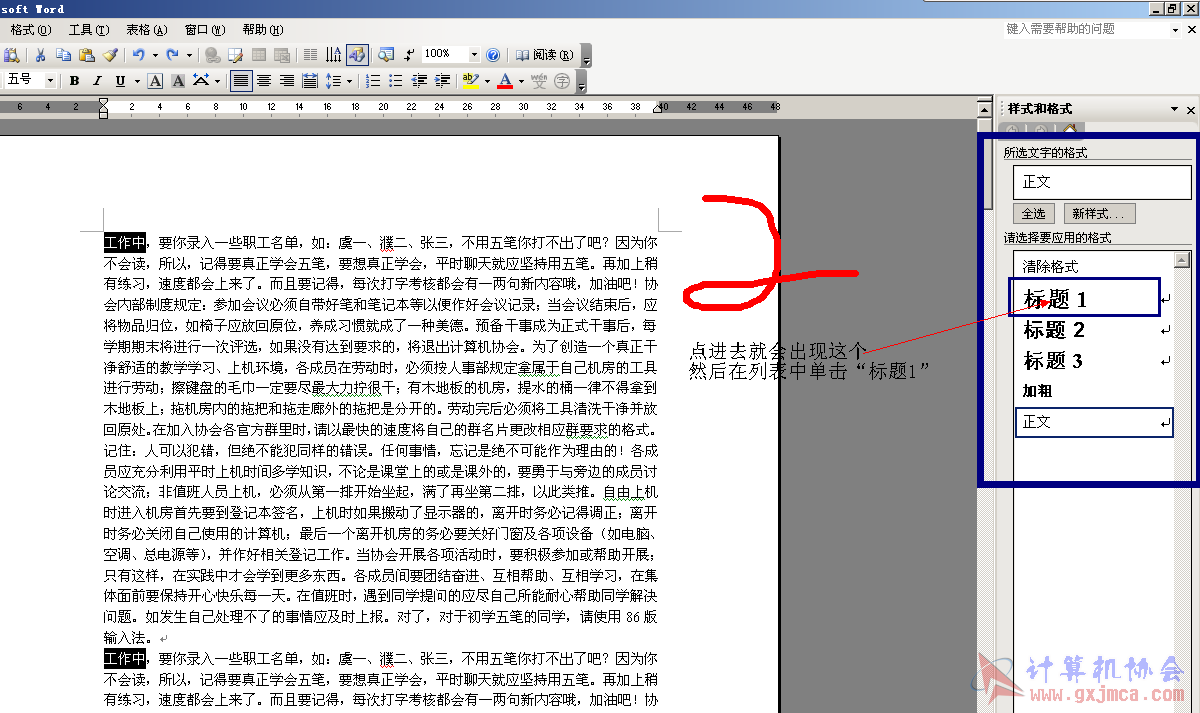
Task: Open the 格式 menu
Action: click(x=30, y=29)
